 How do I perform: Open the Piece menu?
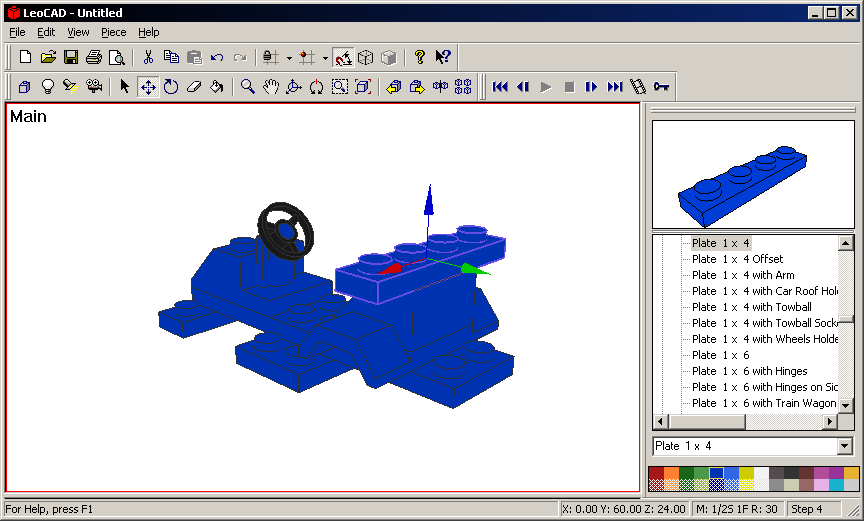pyautogui.click(x=114, y=32)
